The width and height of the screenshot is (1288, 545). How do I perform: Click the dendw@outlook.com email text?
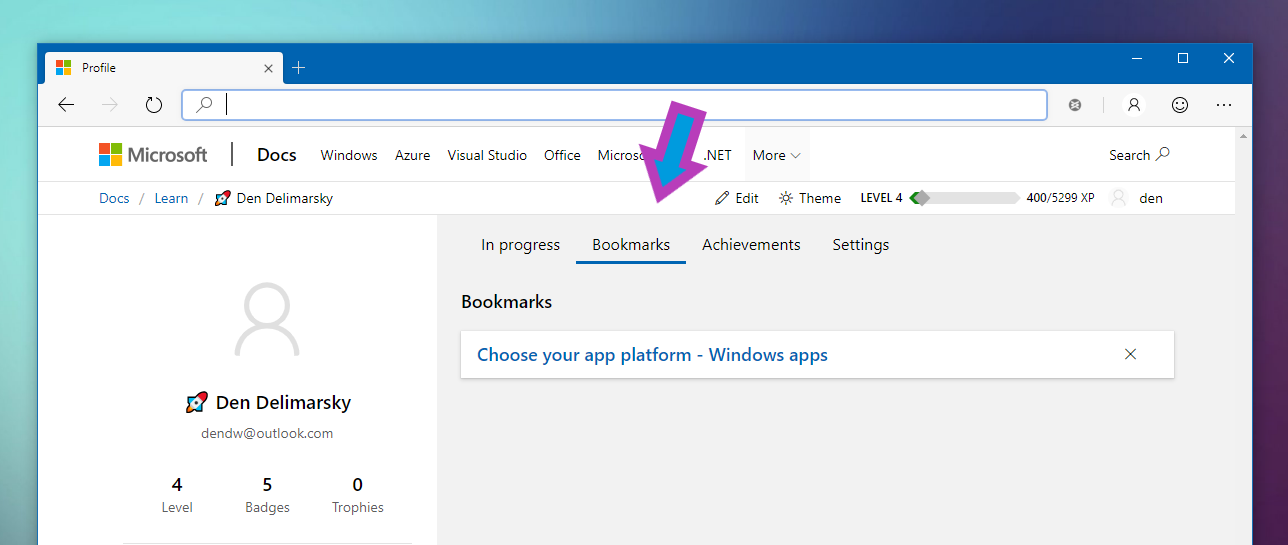point(267,433)
